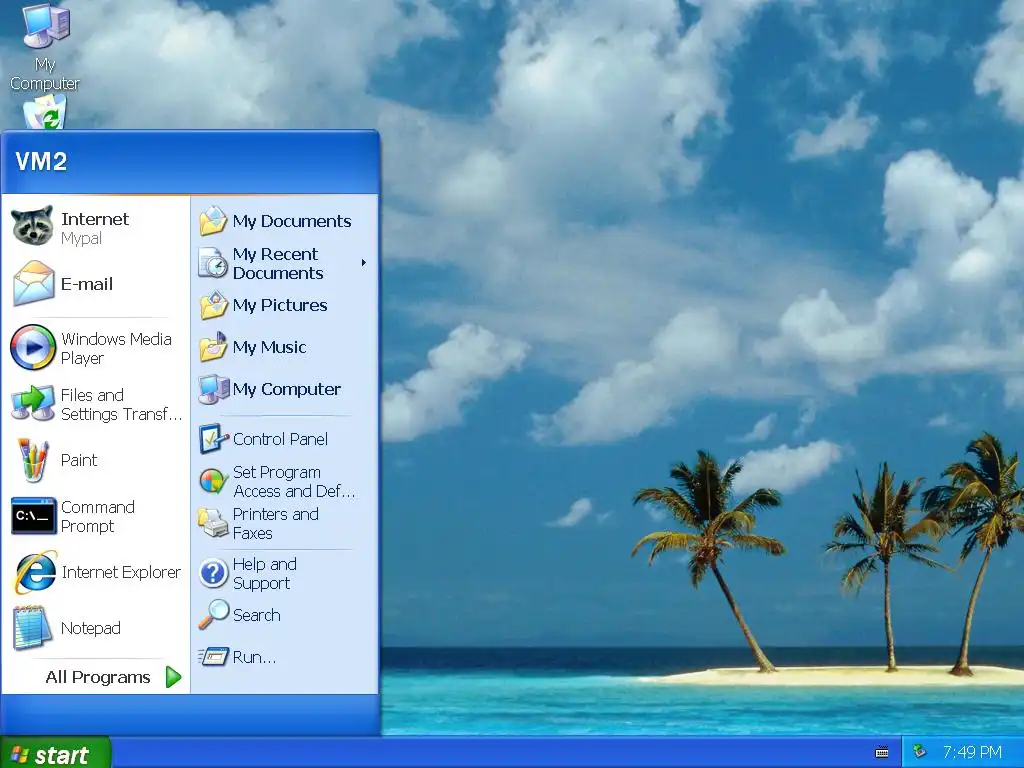Launch Windows Media Player icon
Image resolution: width=1024 pixels, height=768 pixels.
tap(33, 347)
